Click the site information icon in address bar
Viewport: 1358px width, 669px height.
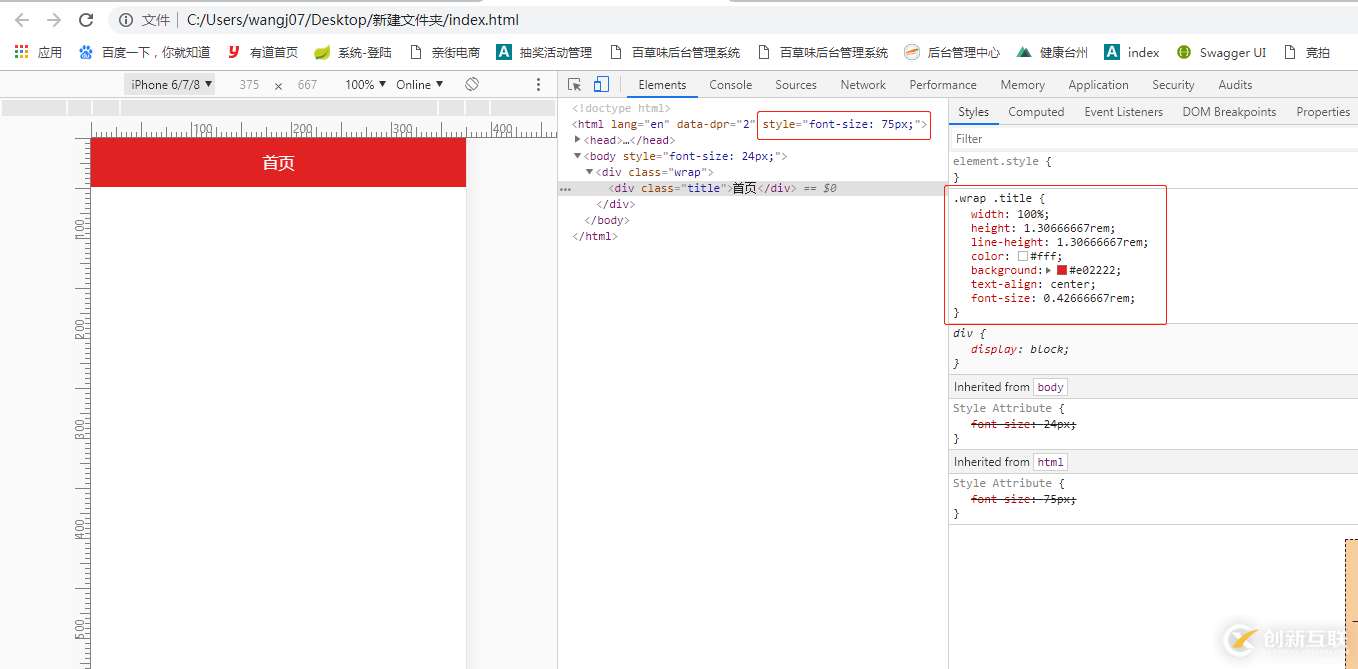(125, 20)
